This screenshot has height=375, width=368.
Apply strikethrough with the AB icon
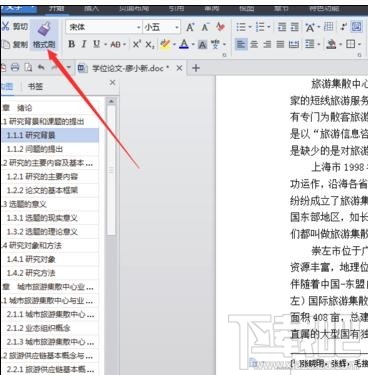[x=115, y=44]
